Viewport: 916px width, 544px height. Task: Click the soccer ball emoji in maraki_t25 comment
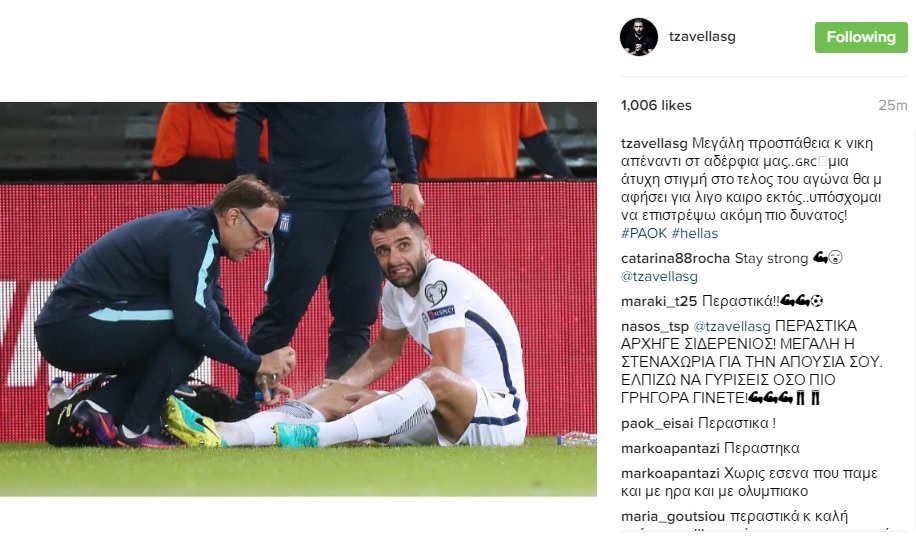[x=817, y=301]
